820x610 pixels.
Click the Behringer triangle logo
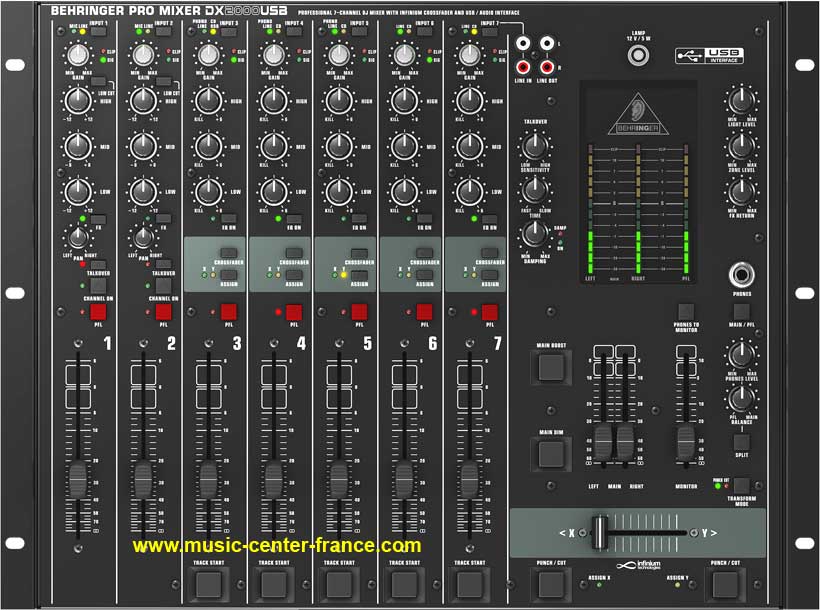click(638, 115)
